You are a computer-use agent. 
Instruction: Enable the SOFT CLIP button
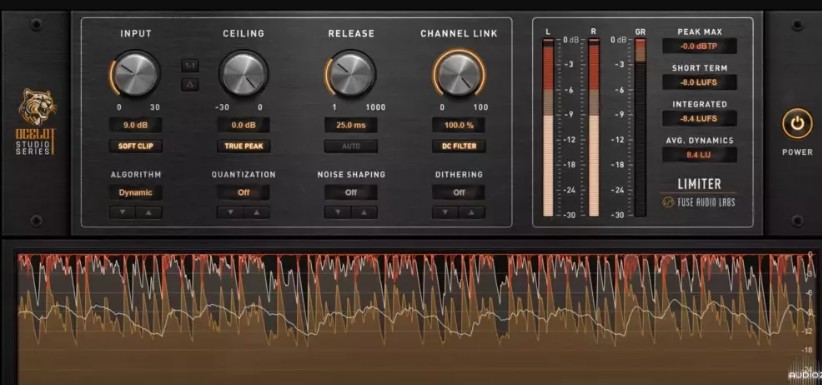[136, 146]
